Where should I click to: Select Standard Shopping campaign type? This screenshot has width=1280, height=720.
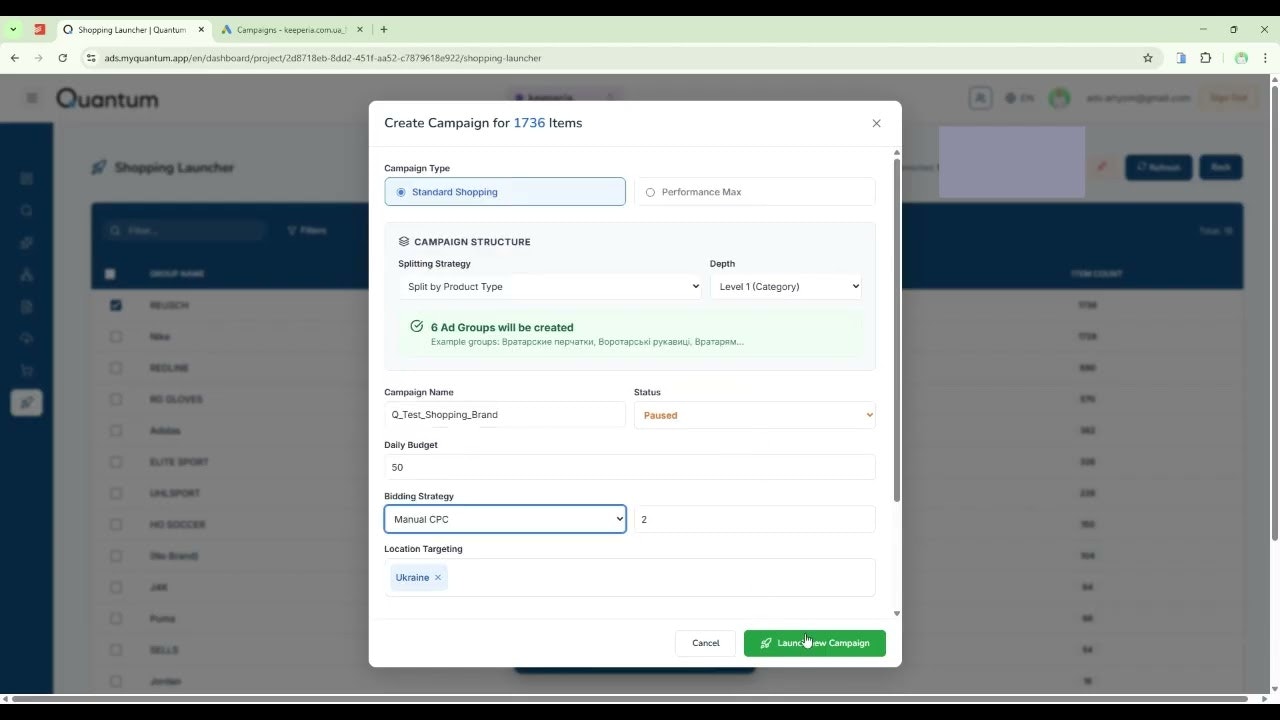point(505,192)
